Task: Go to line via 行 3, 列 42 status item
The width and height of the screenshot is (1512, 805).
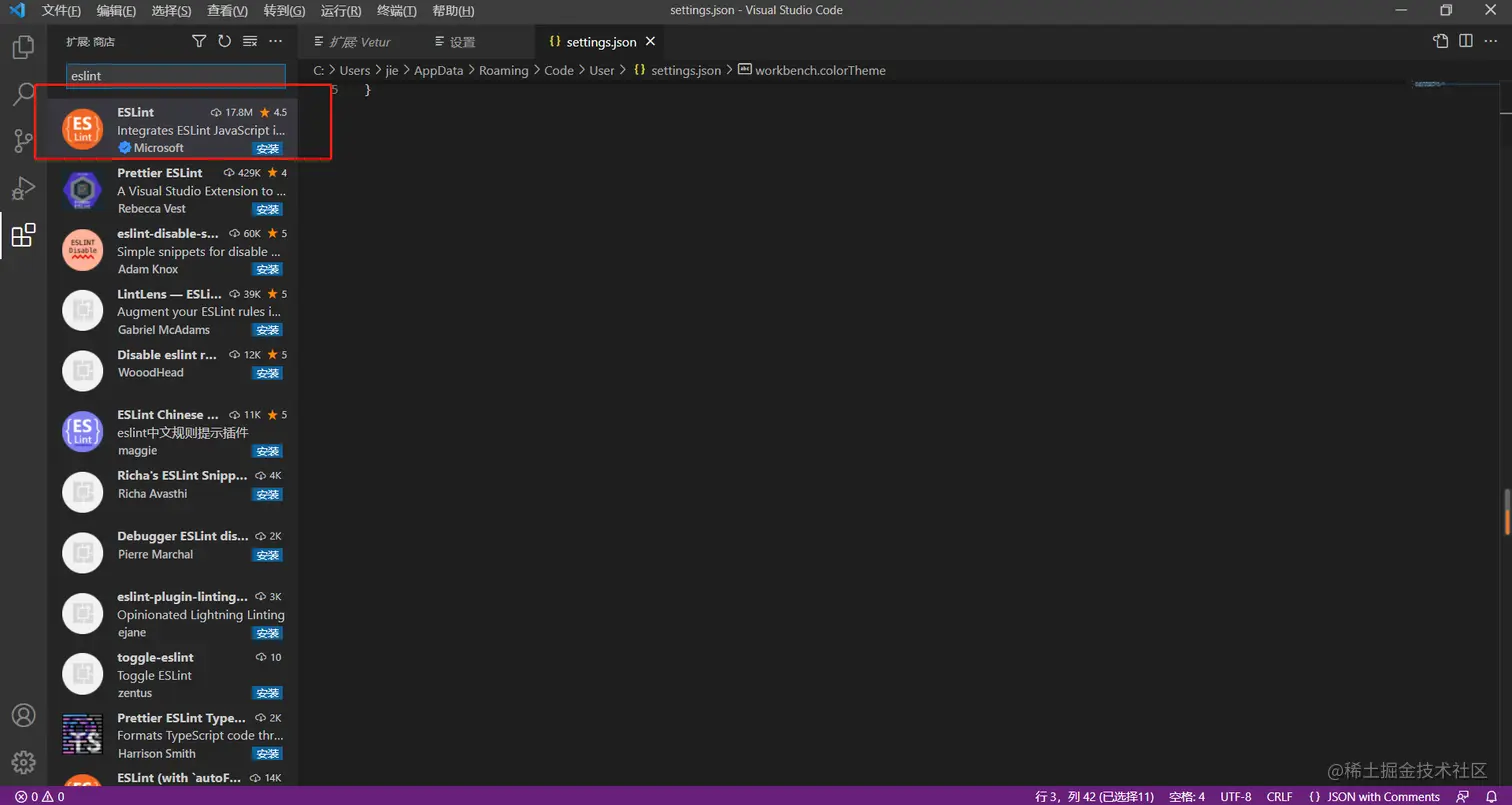Action: (x=1095, y=797)
